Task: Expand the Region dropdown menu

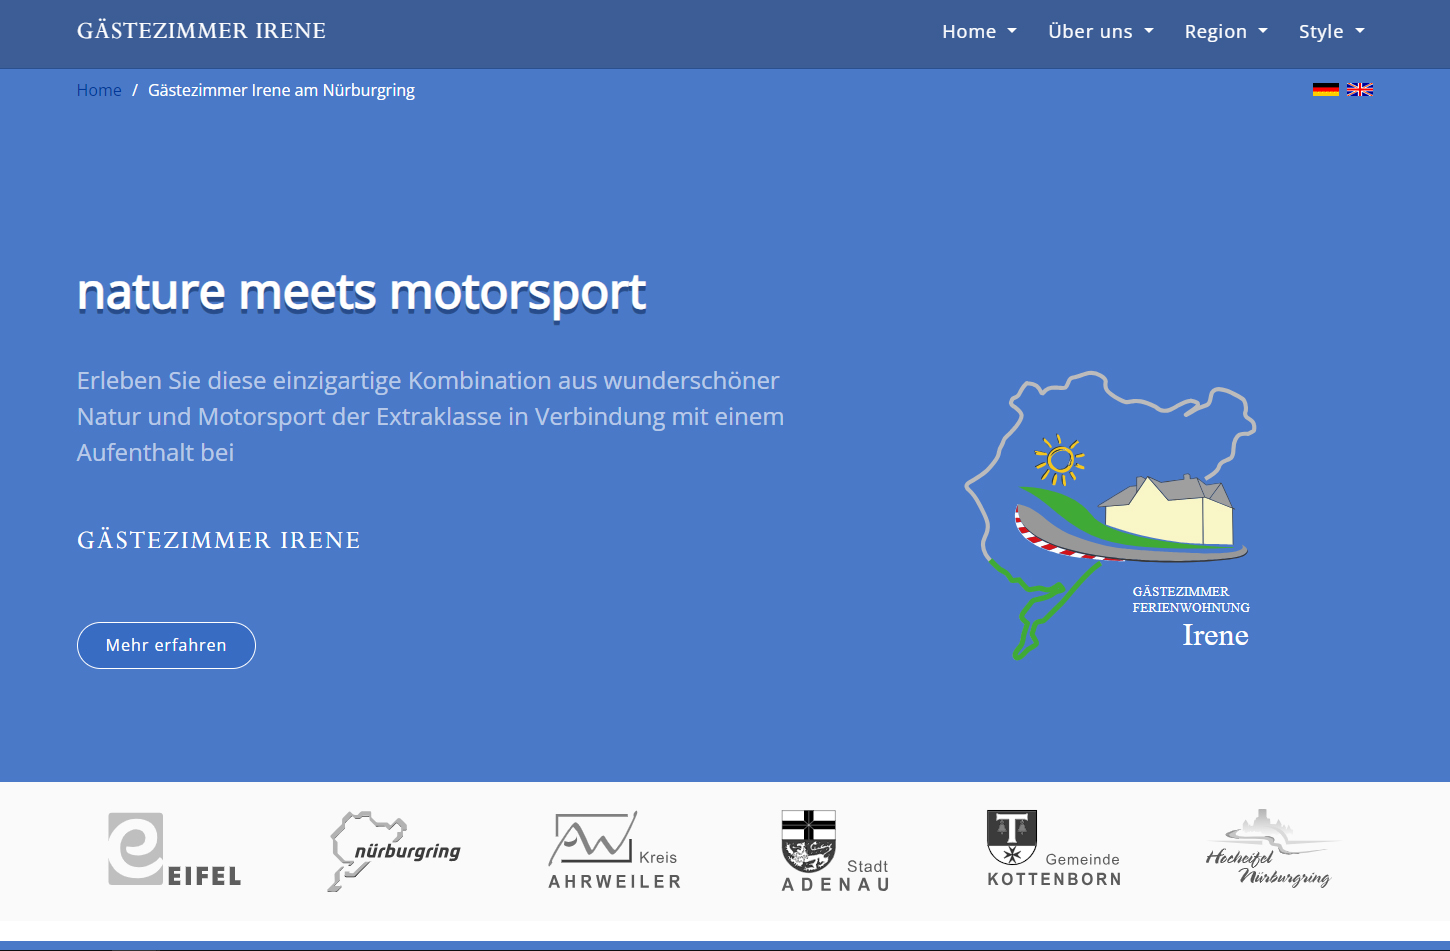Action: coord(1225,32)
